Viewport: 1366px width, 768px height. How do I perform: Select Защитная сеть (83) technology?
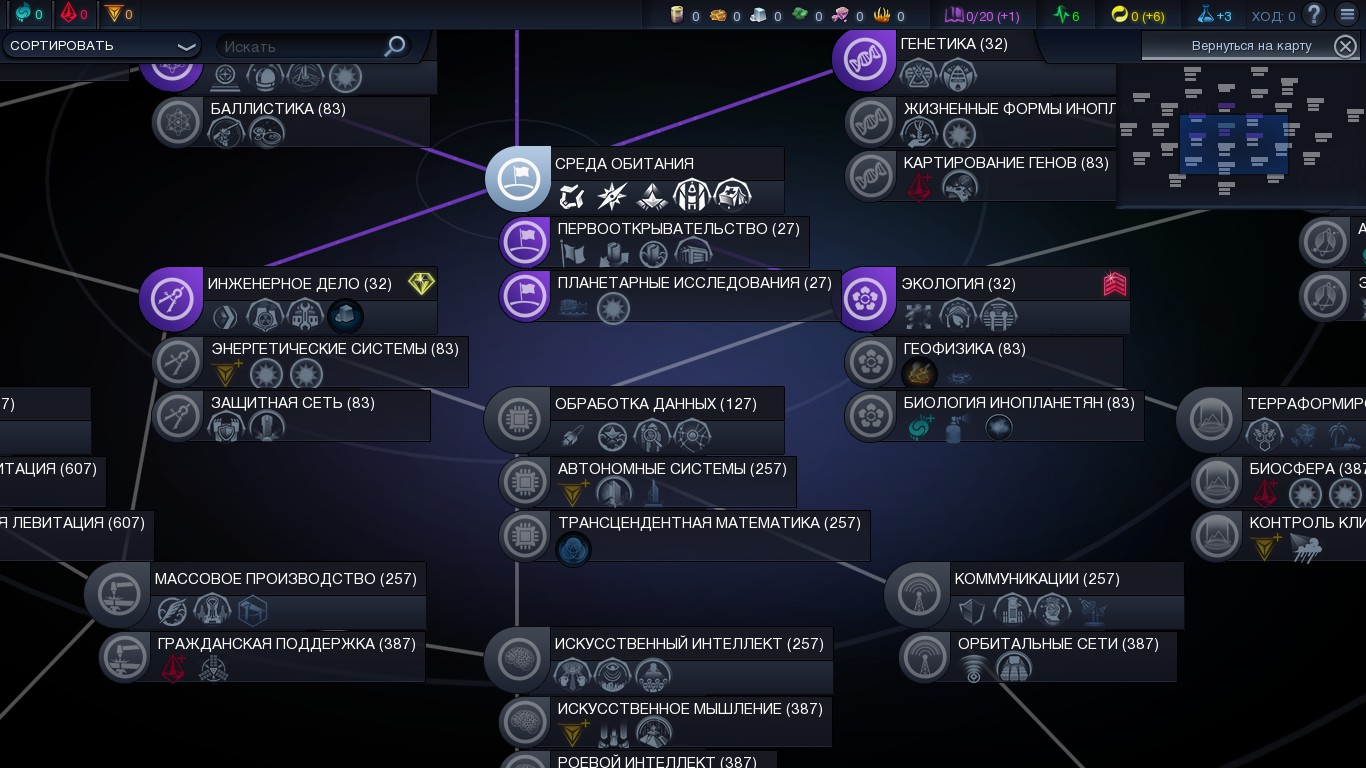(292, 416)
